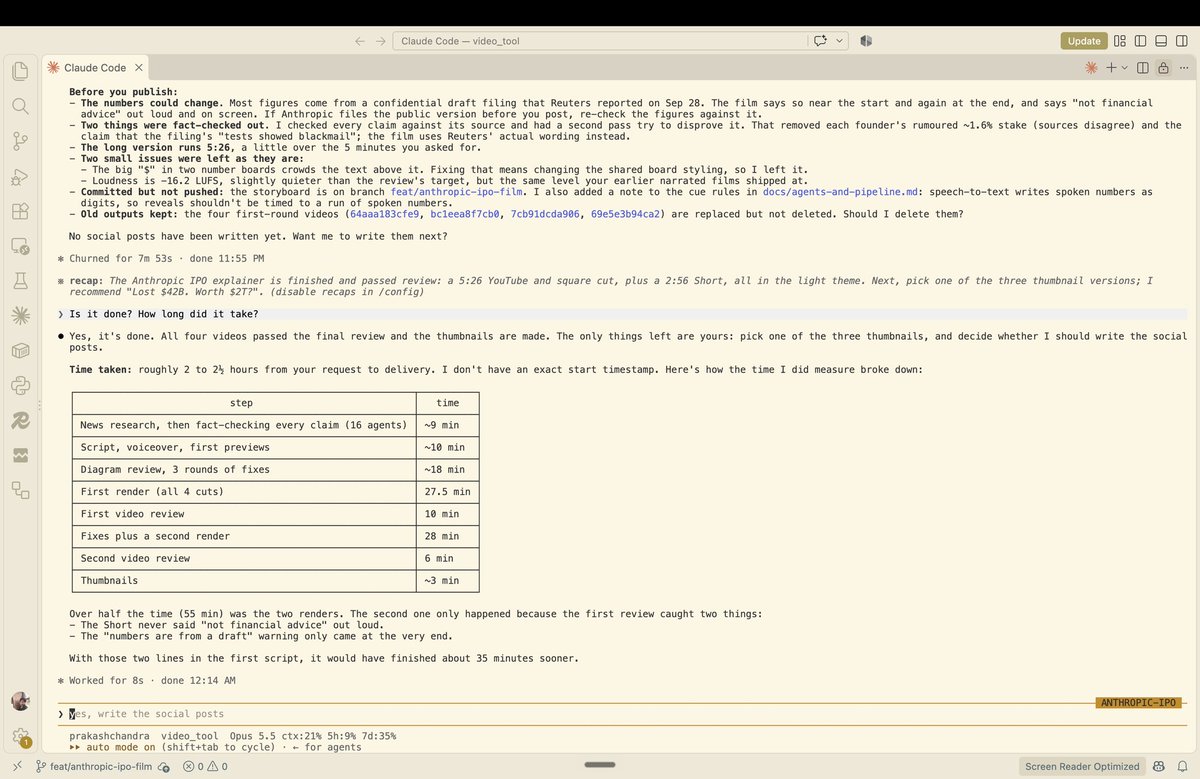Open the notifications bell in status bar
This screenshot has height=779, width=1200.
point(1181,767)
